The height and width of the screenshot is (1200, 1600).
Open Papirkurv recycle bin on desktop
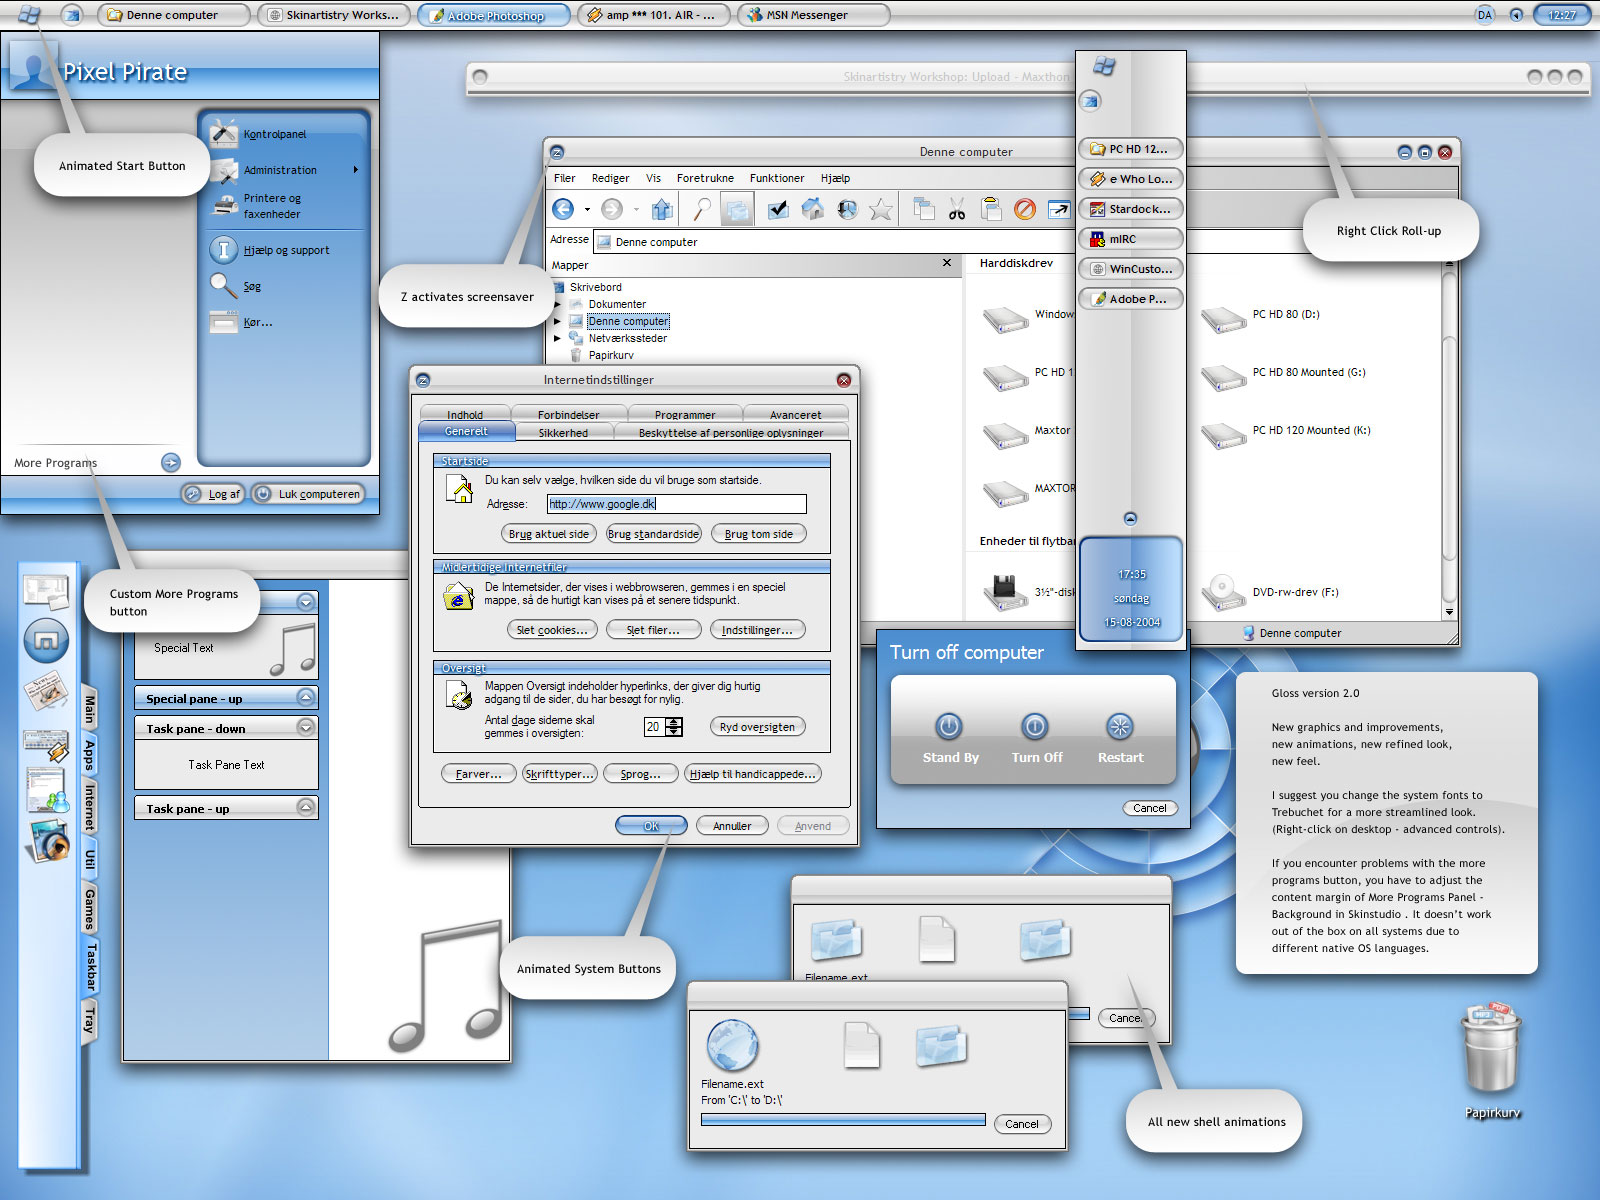(x=1493, y=1060)
